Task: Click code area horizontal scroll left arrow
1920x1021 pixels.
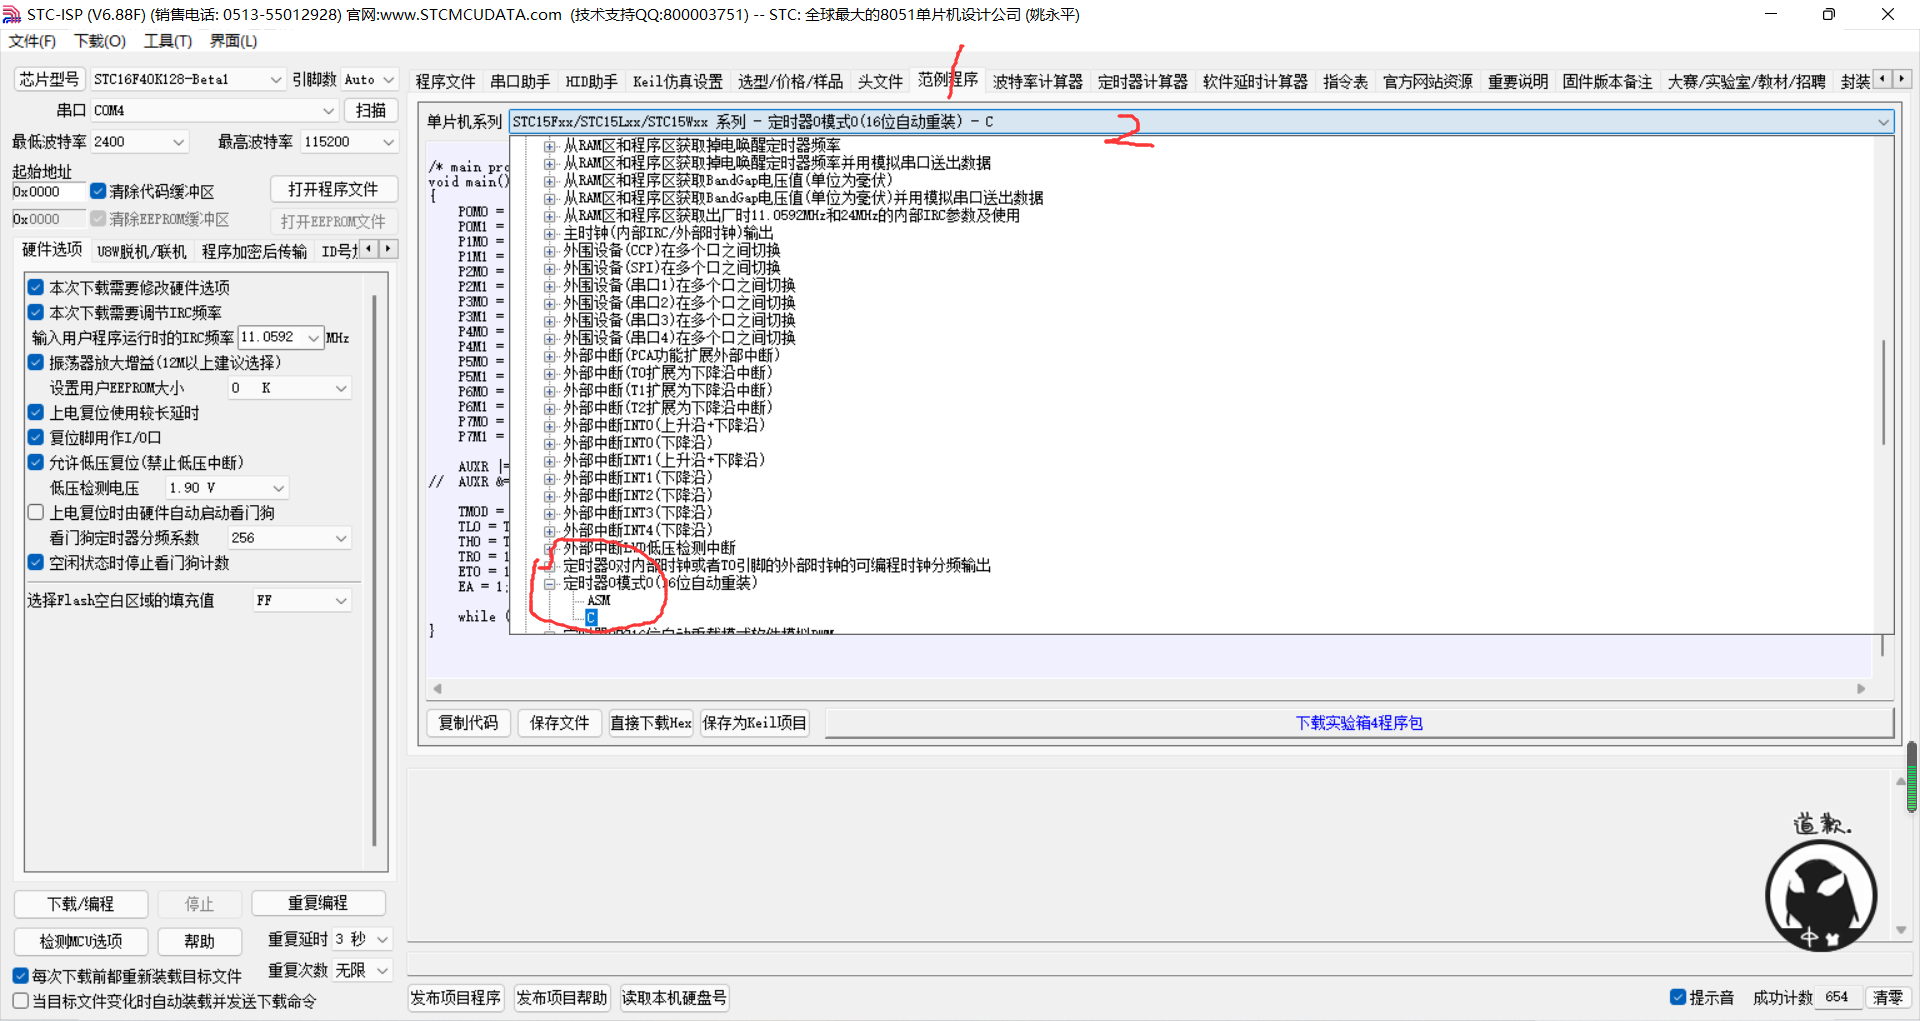Action: click(437, 688)
